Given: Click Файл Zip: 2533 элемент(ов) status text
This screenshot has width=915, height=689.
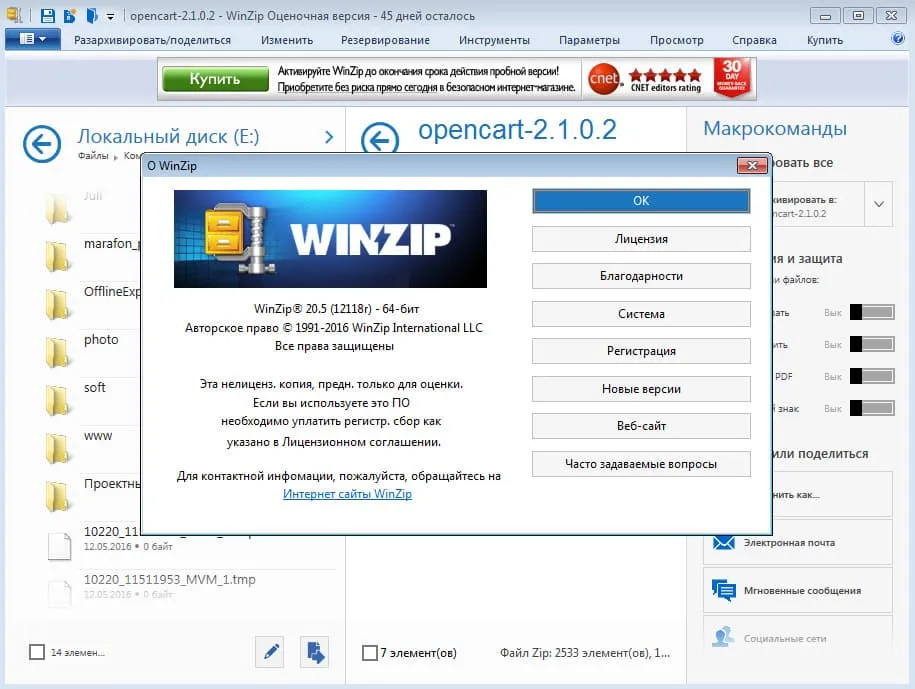Looking at the screenshot, I should [x=585, y=653].
